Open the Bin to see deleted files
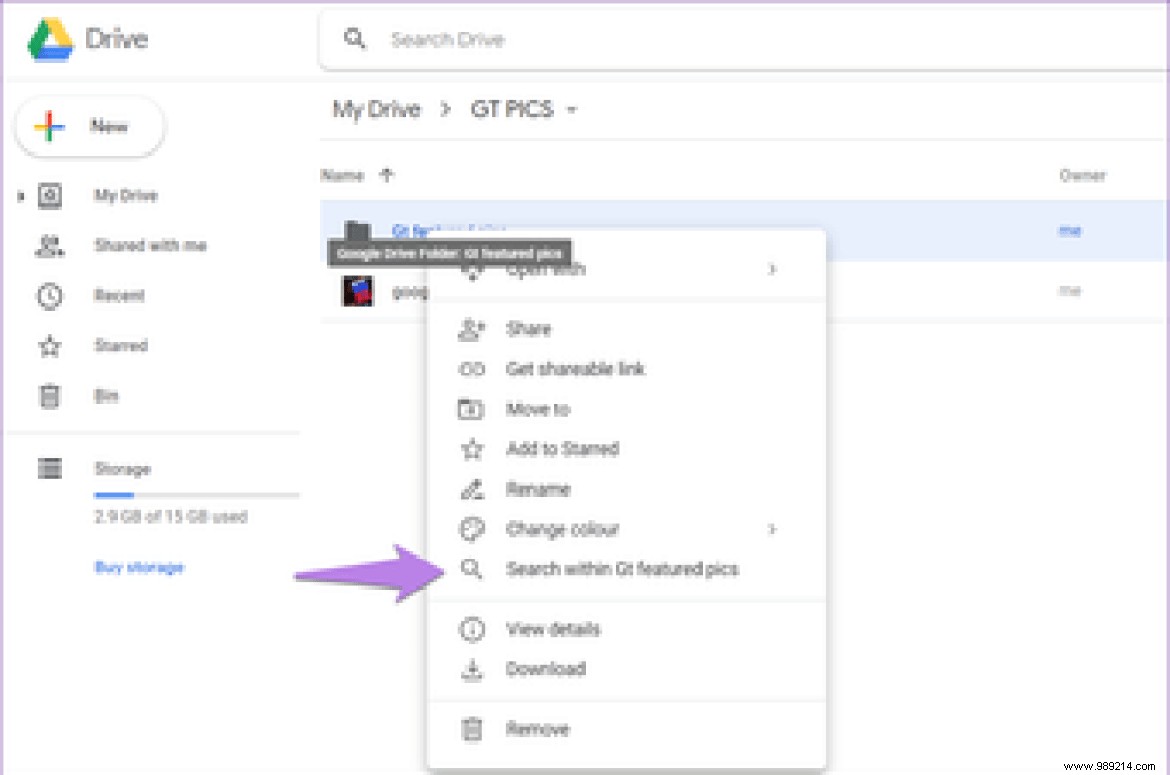The height and width of the screenshot is (775, 1170). point(106,396)
